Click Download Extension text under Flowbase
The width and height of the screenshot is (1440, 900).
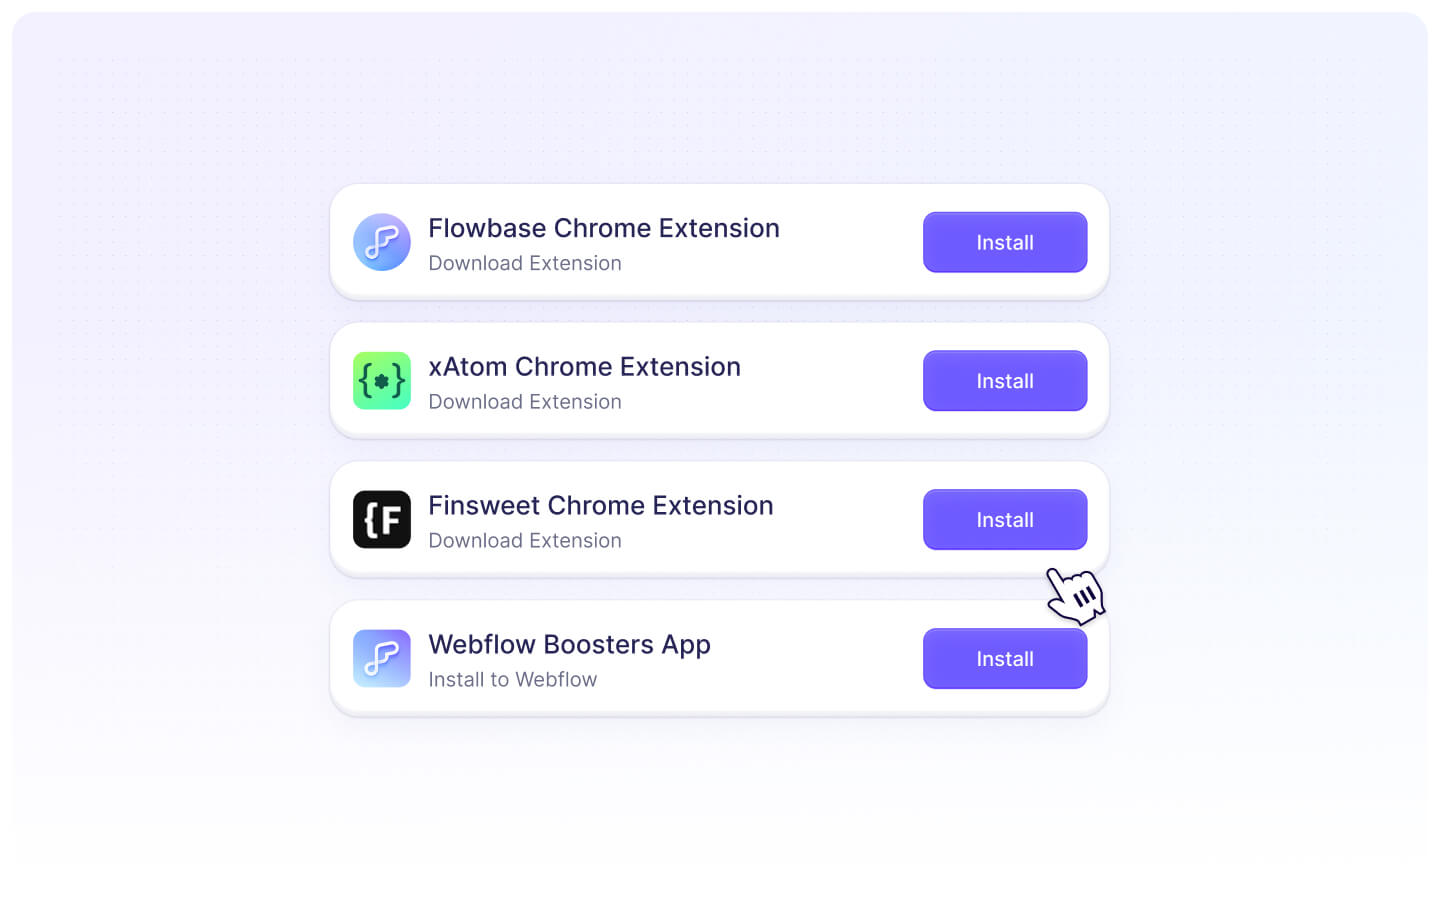(x=525, y=263)
